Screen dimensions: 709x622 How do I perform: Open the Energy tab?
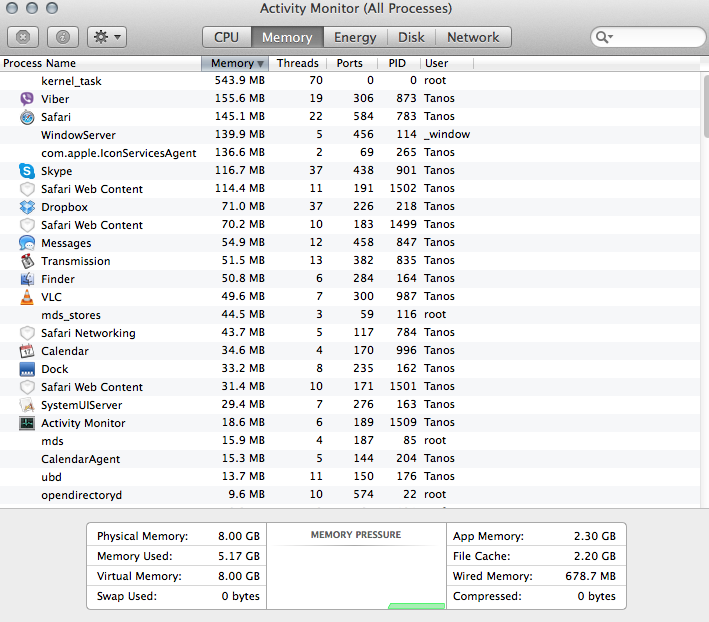click(x=355, y=37)
